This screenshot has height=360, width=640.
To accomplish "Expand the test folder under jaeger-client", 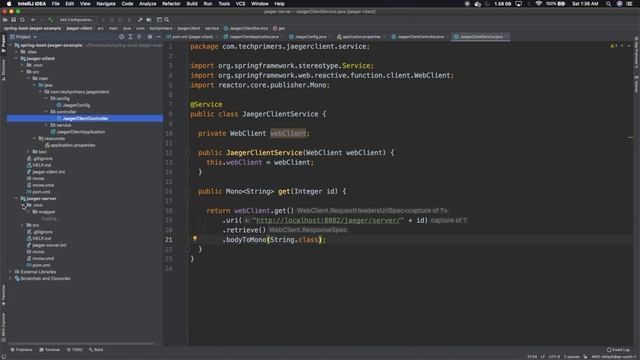I will point(28,152).
